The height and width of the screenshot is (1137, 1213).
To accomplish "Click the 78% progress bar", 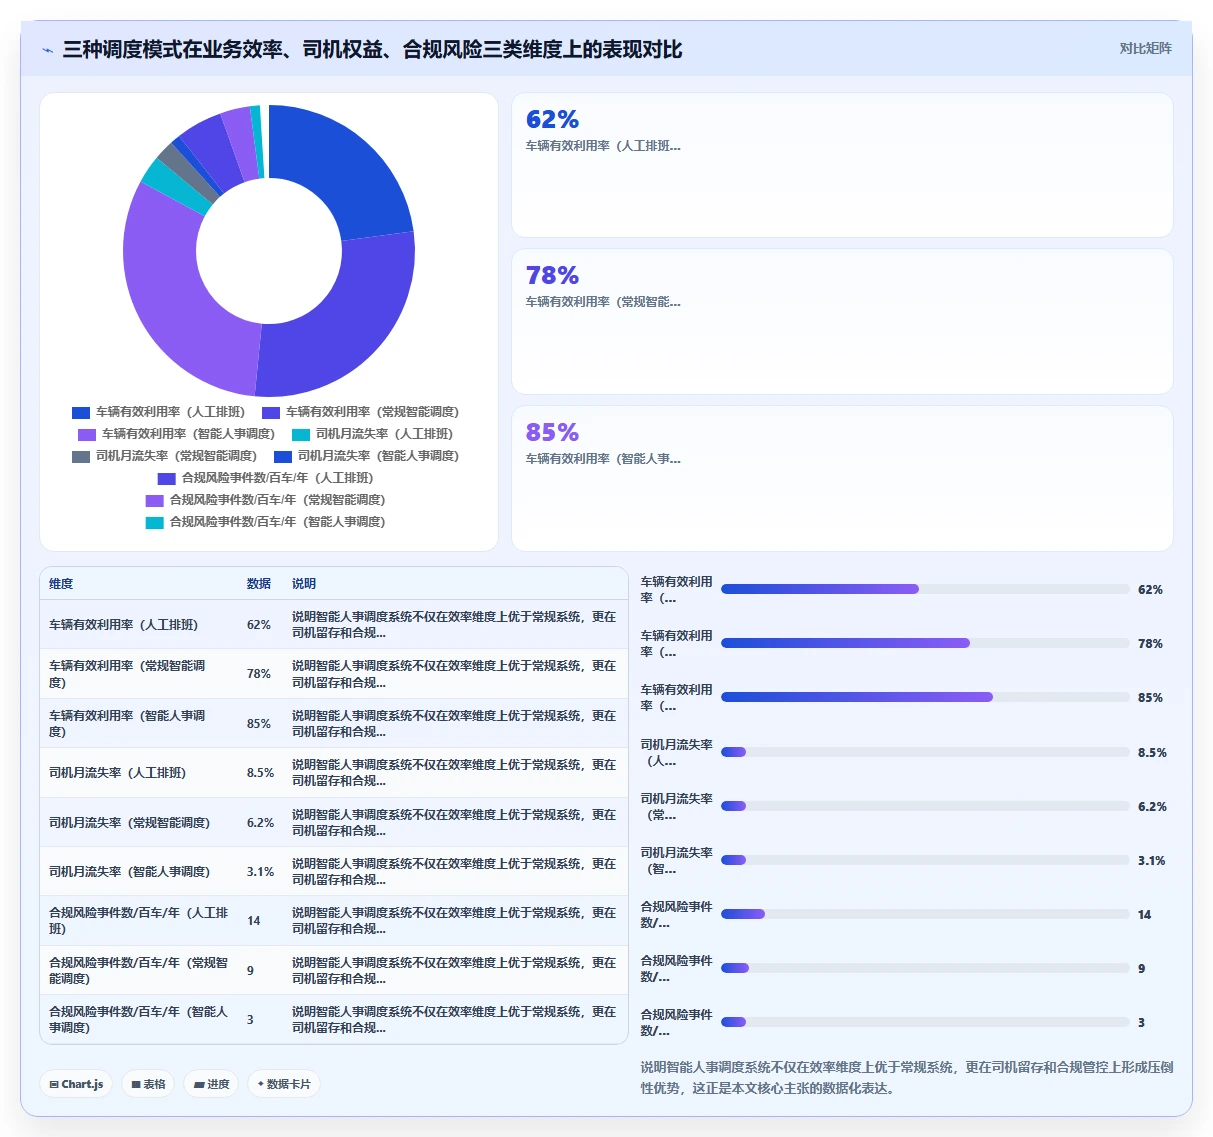I will [x=925, y=643].
